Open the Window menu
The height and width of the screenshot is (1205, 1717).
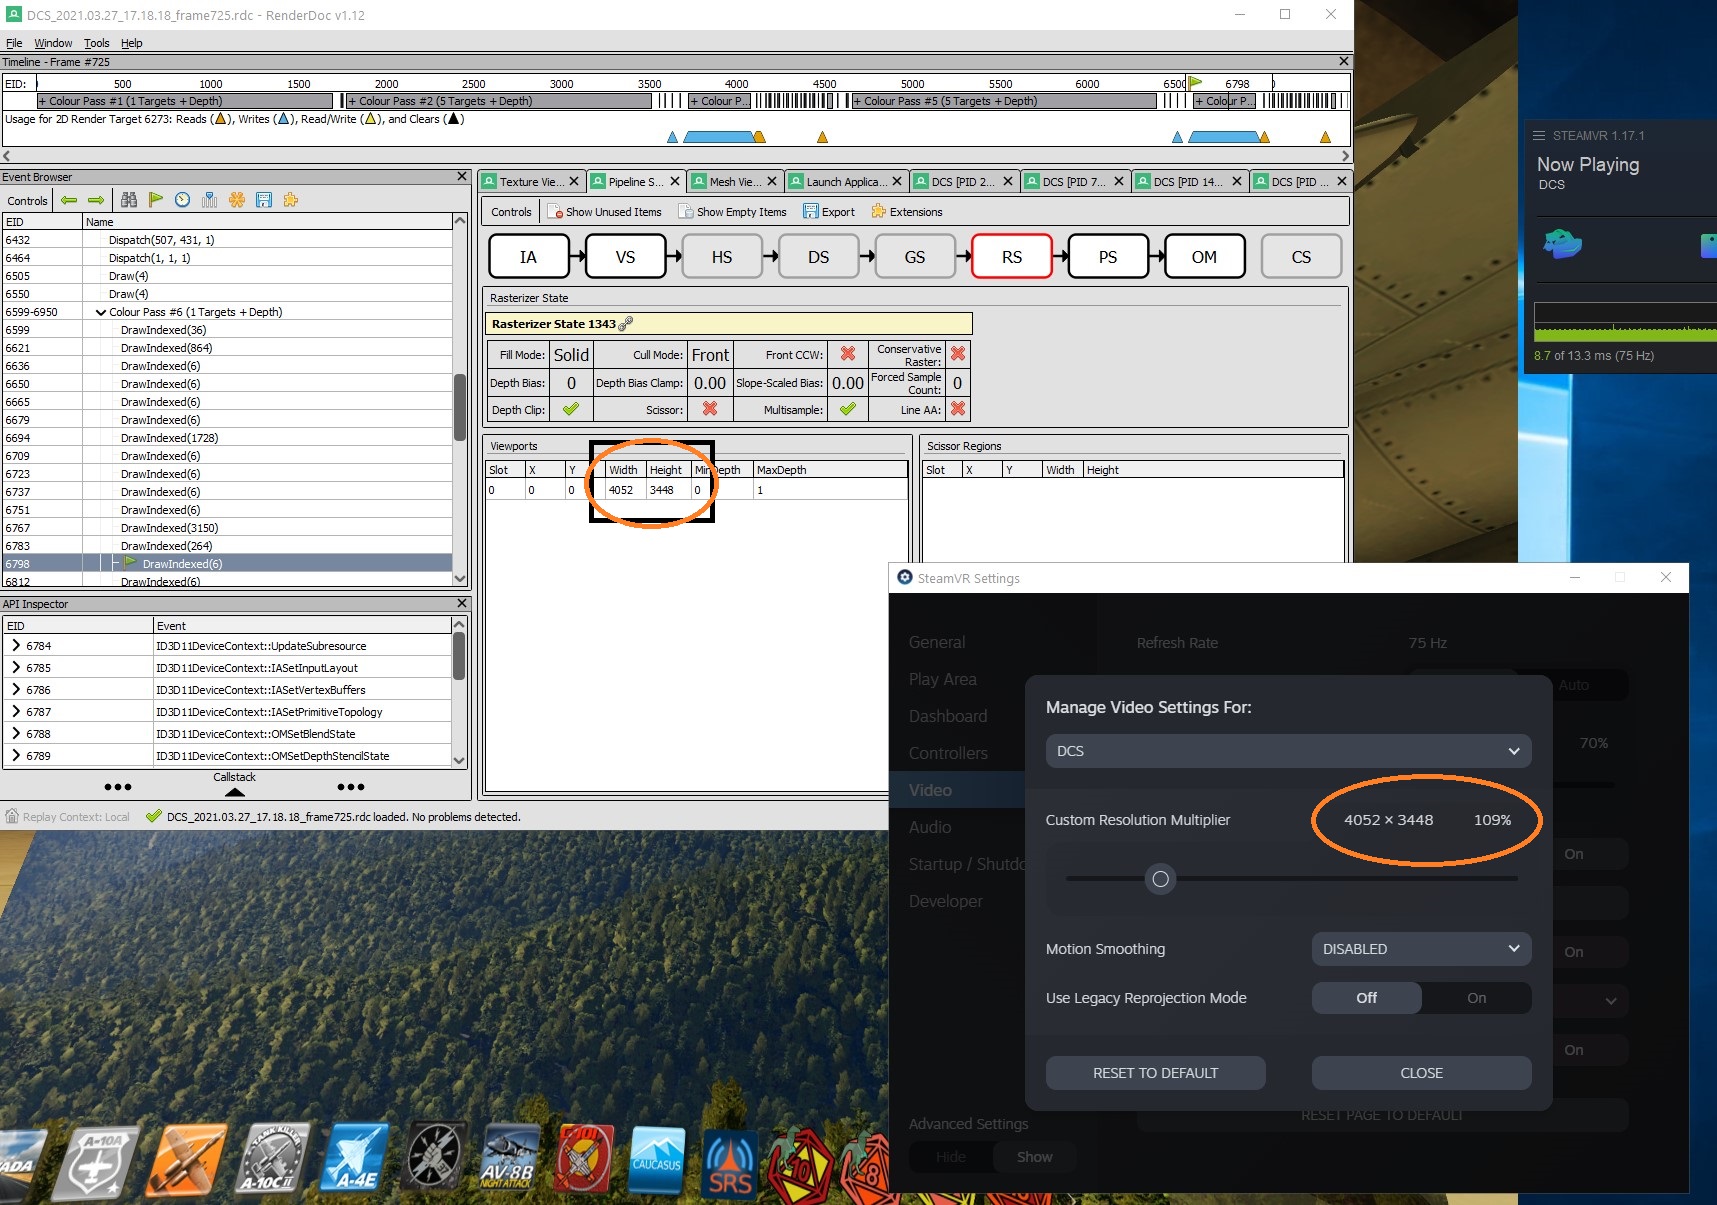(53, 43)
